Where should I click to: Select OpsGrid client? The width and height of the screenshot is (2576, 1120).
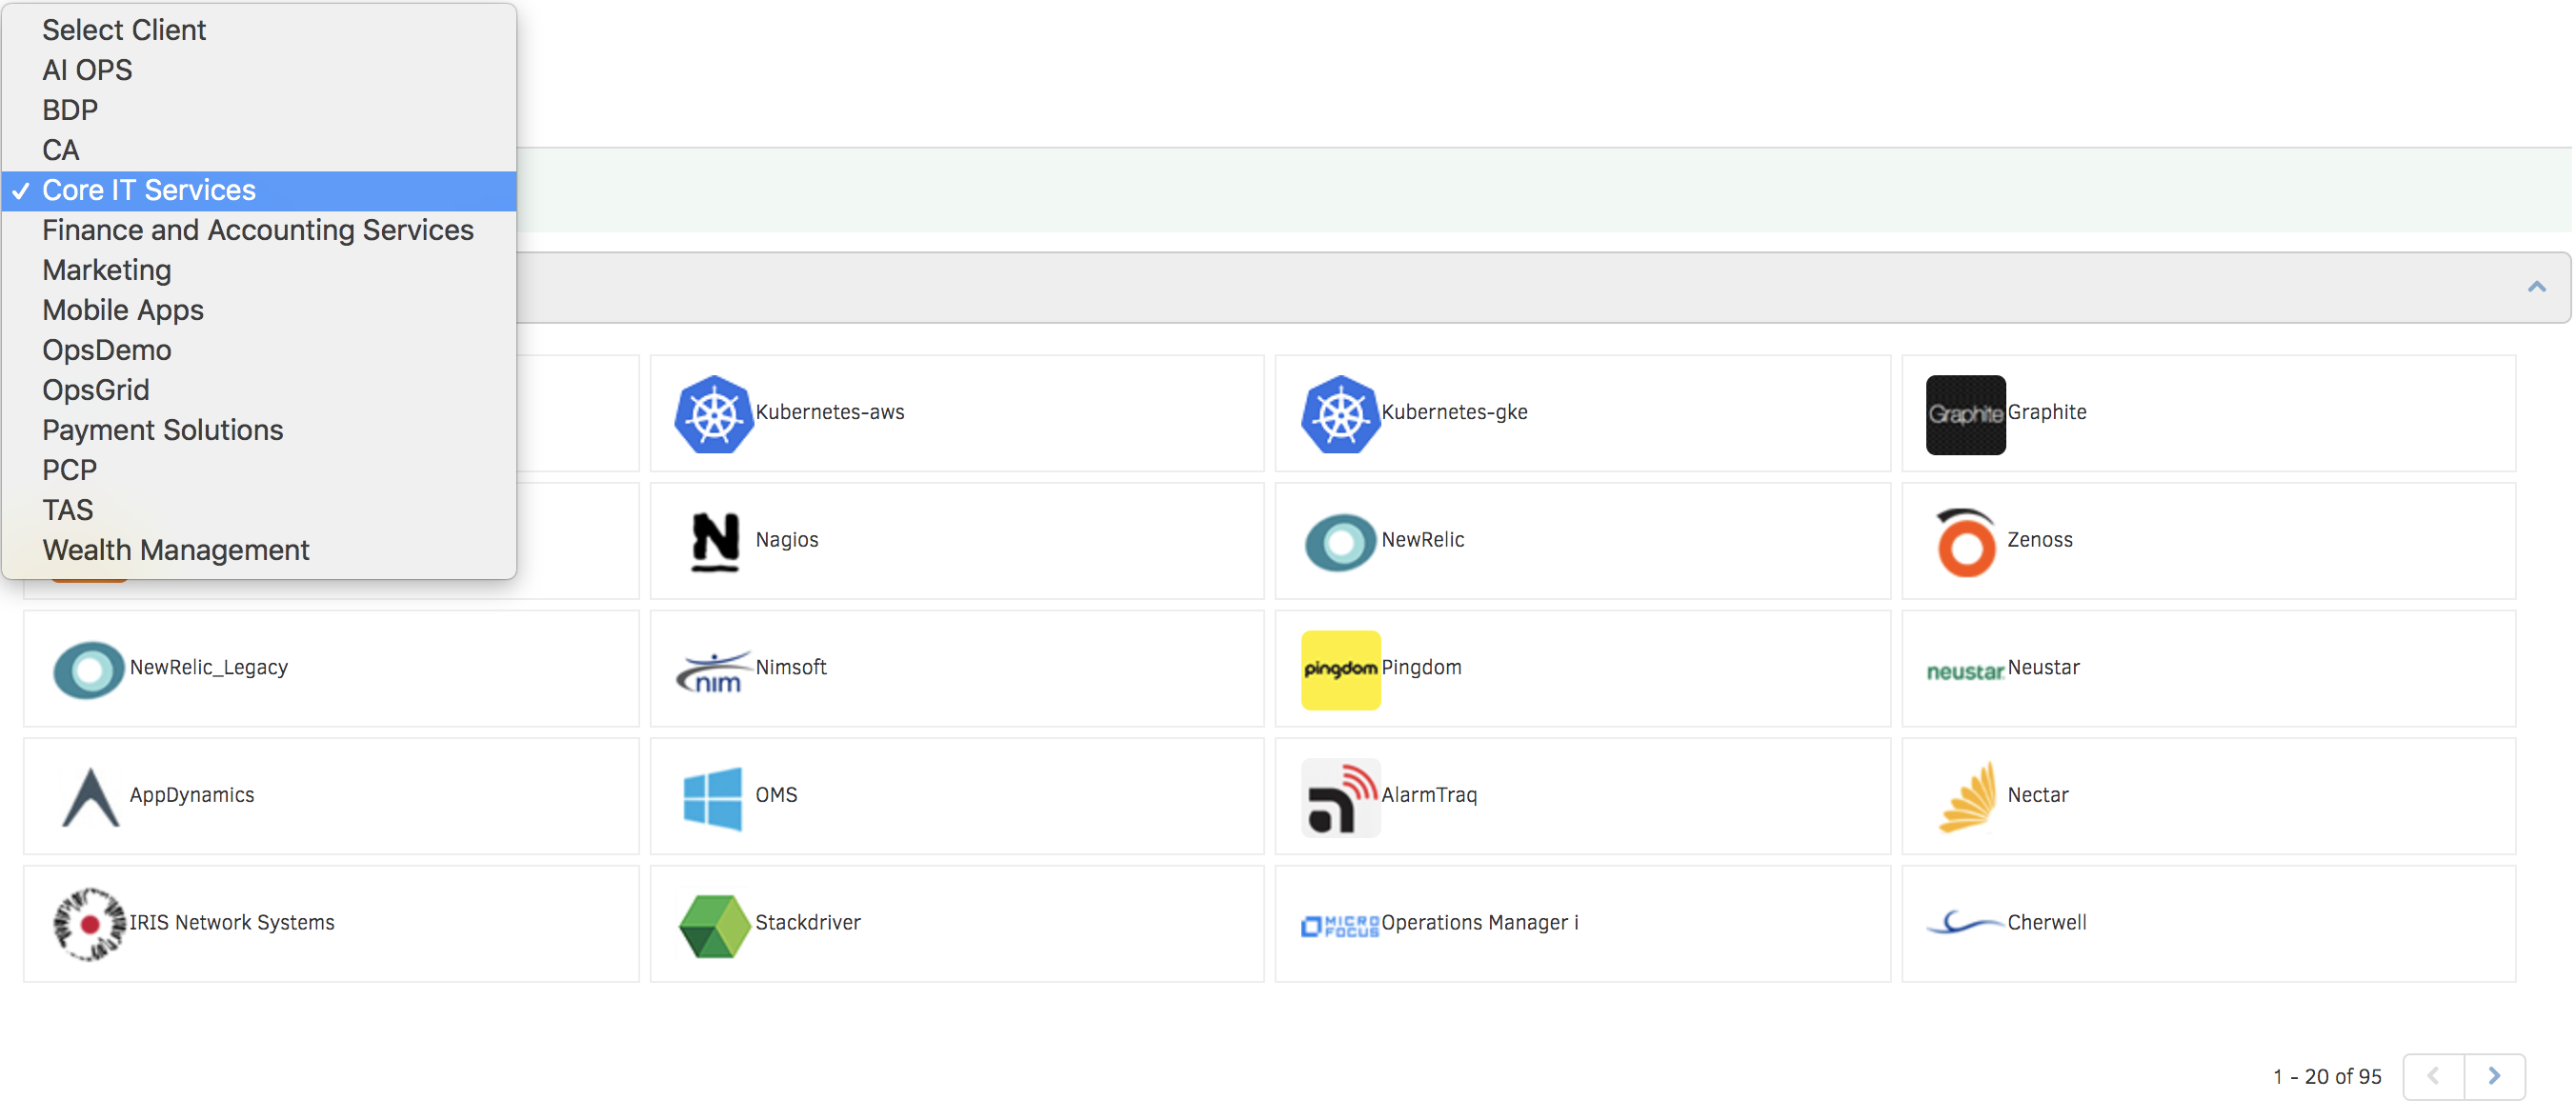coord(259,390)
